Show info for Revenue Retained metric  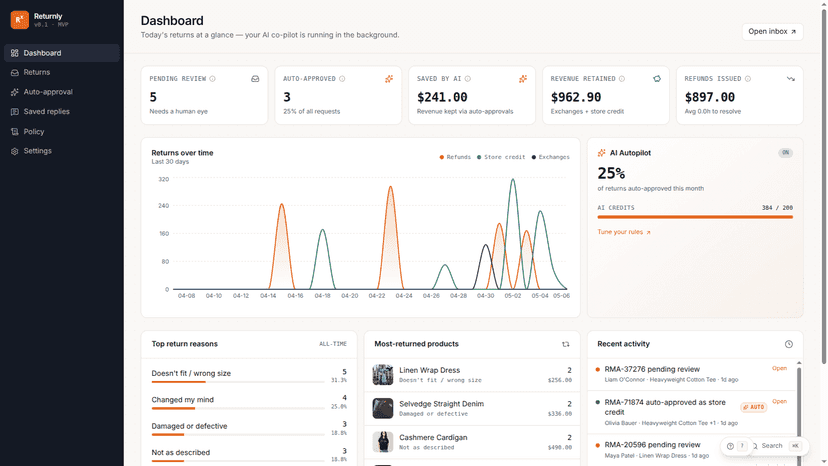pos(622,79)
